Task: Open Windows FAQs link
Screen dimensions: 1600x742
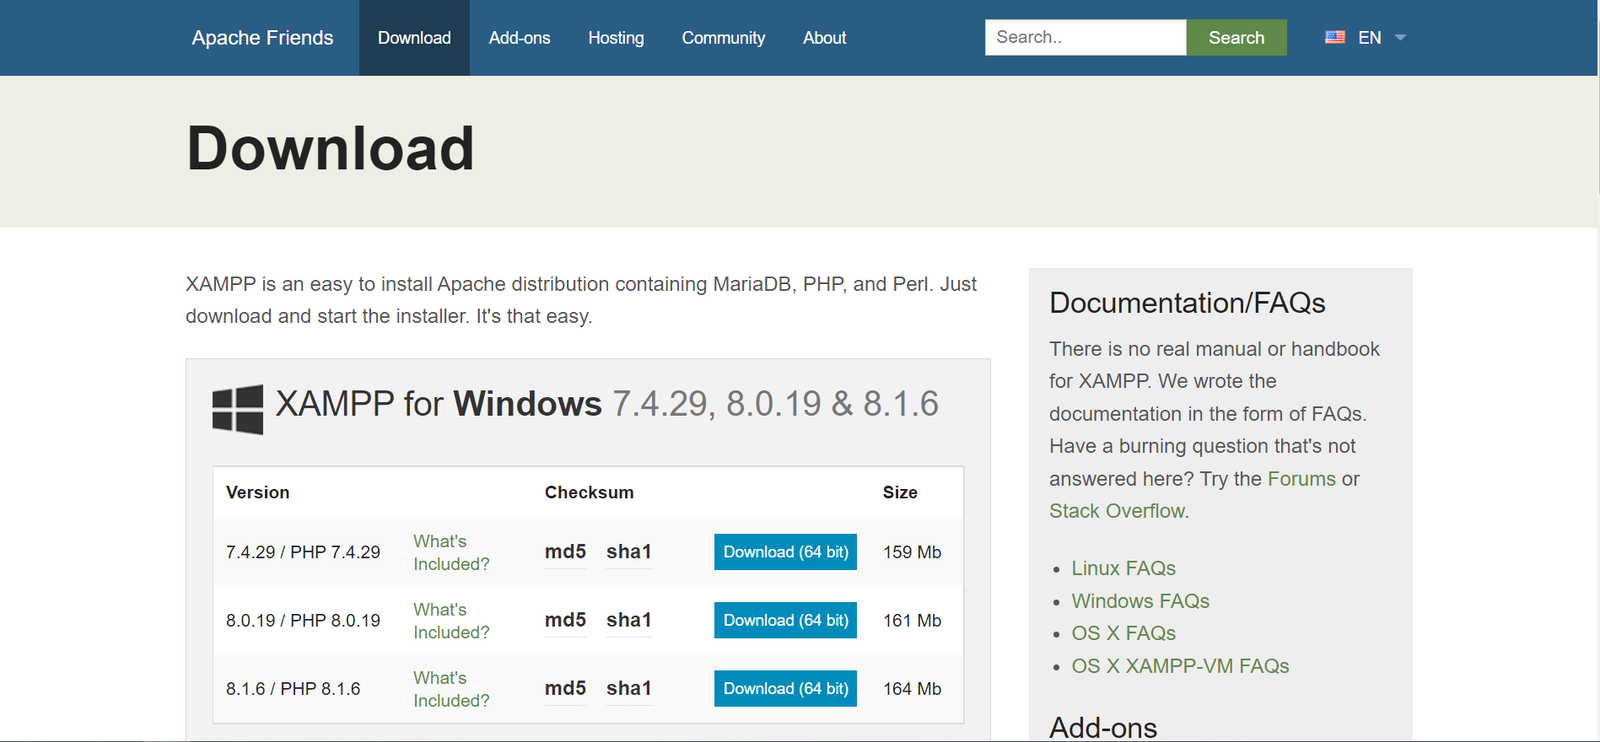Action: pyautogui.click(x=1140, y=601)
